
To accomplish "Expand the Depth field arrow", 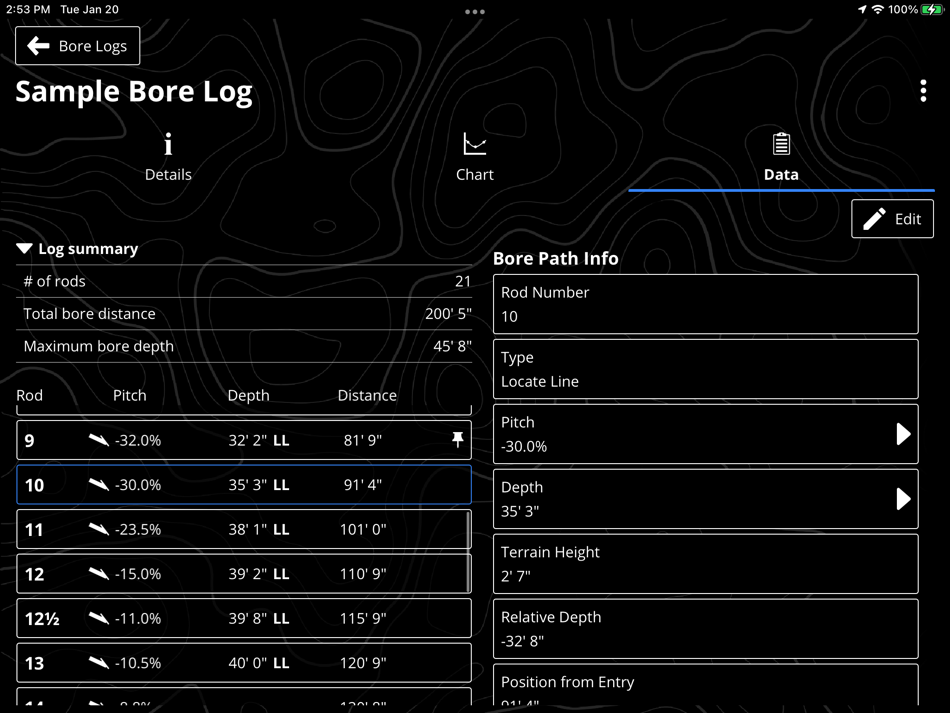I will pyautogui.click(x=903, y=499).
